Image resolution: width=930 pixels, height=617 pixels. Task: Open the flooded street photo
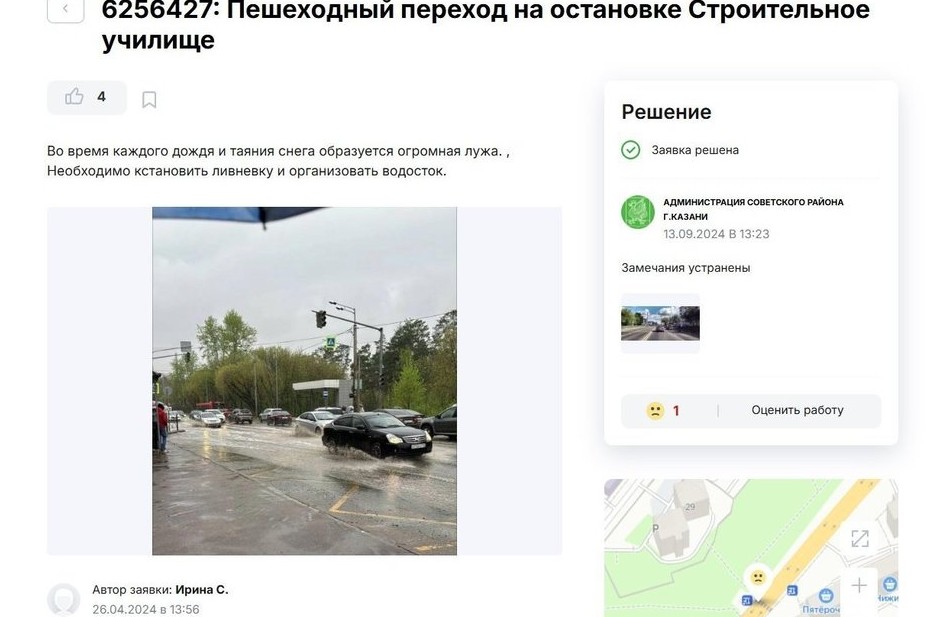click(304, 381)
